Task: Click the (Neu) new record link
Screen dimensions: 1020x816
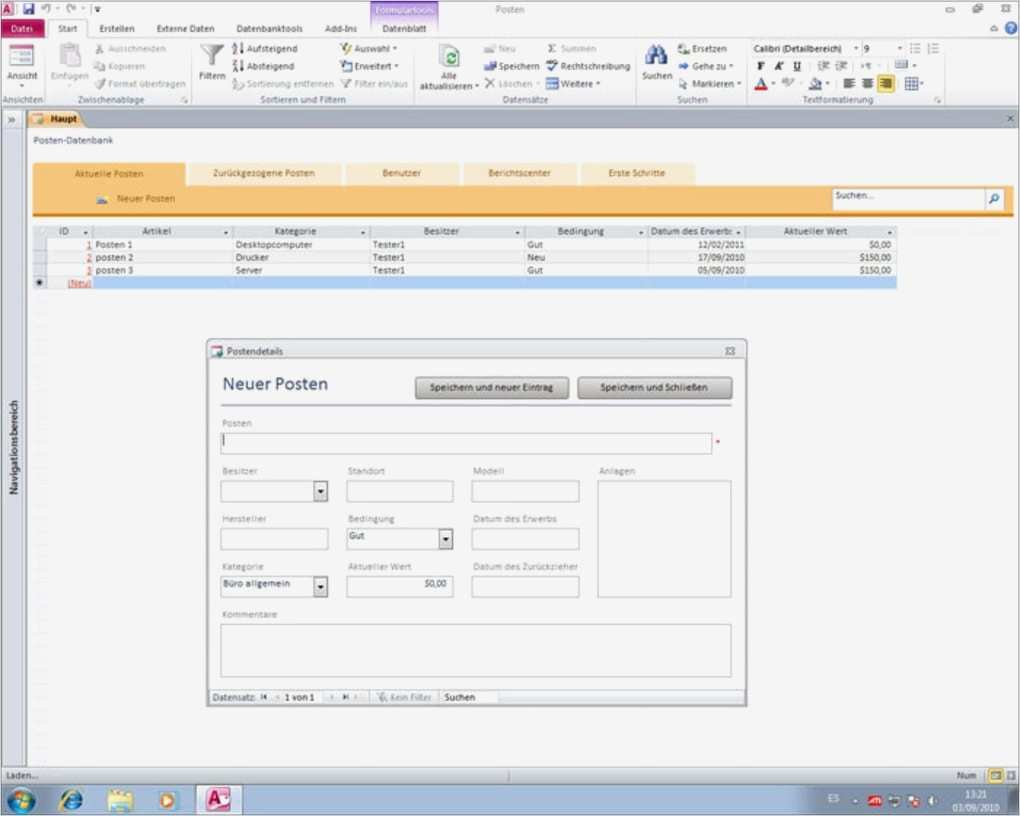Action: click(x=79, y=283)
